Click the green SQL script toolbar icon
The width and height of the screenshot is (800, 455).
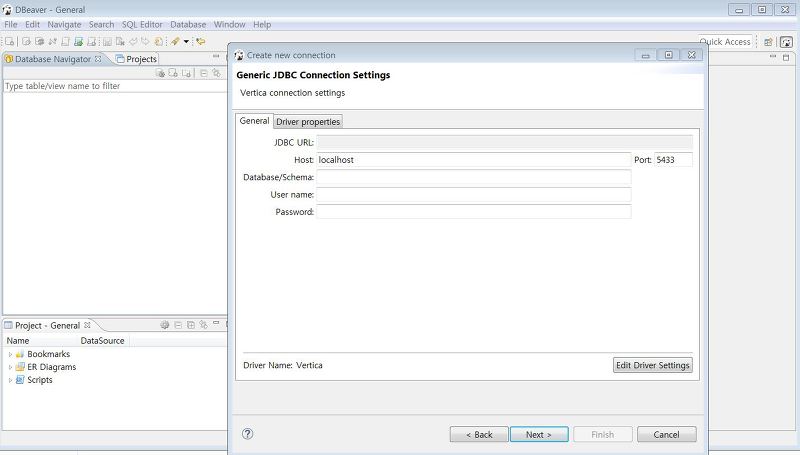[x=78, y=41]
